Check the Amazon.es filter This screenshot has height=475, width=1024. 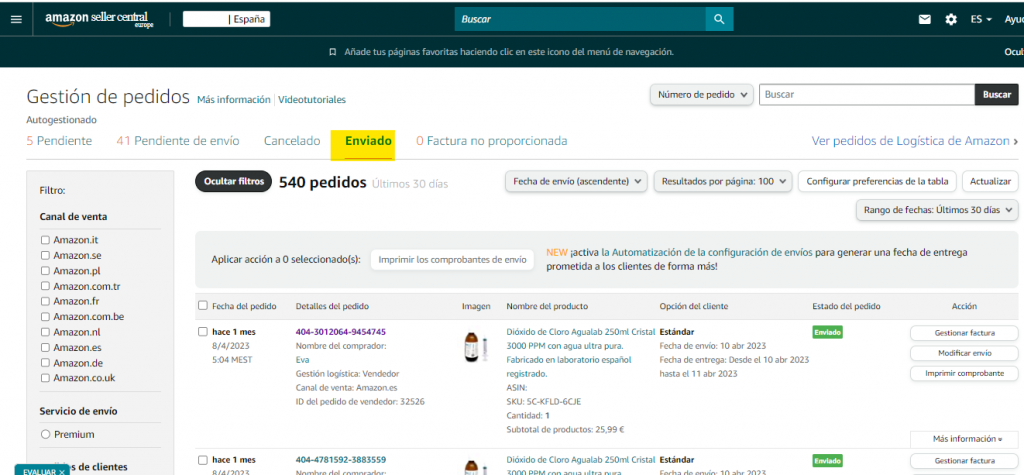(45, 348)
